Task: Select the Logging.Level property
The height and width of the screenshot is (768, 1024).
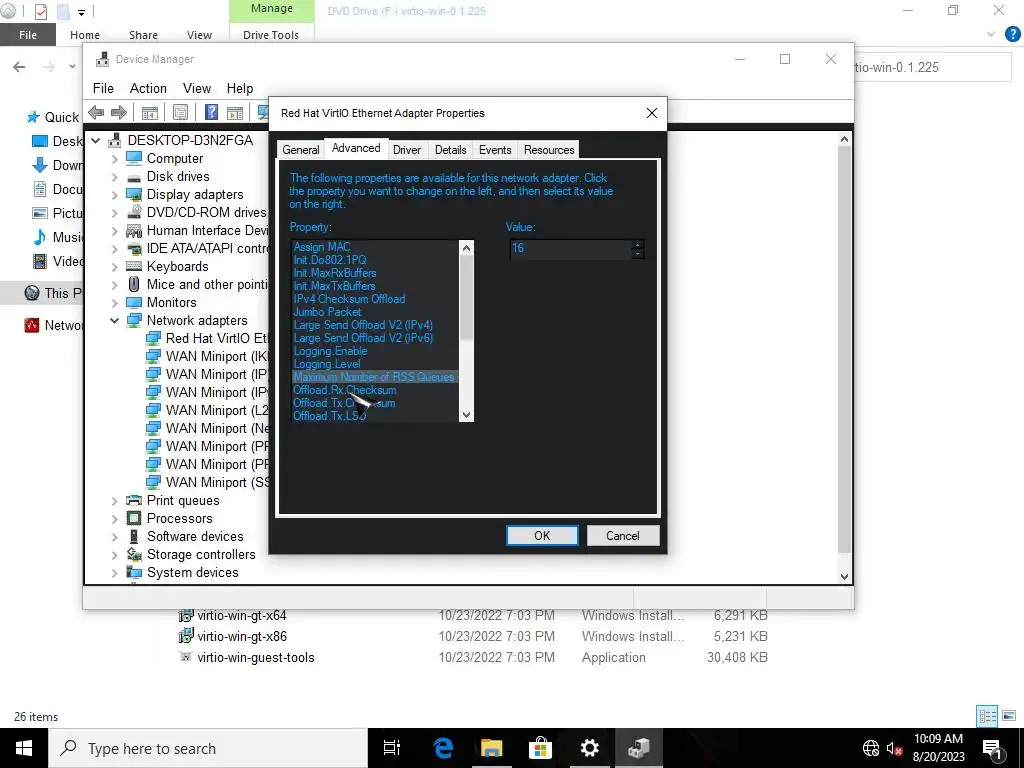Action: coord(327,364)
